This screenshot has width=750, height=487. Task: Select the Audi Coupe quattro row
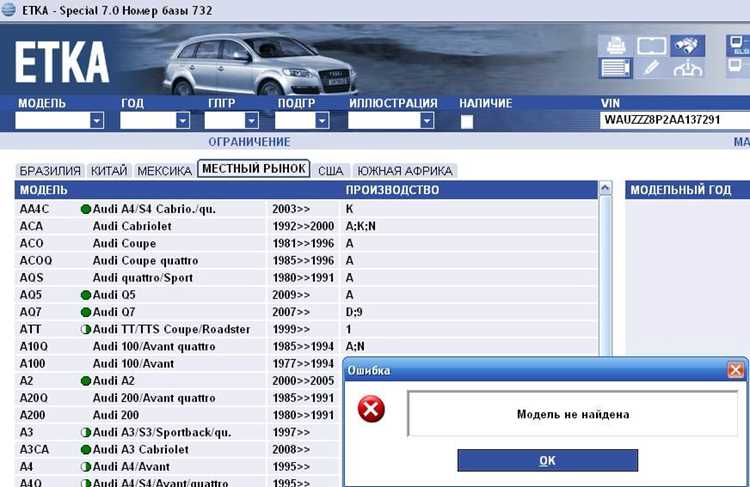point(306,261)
